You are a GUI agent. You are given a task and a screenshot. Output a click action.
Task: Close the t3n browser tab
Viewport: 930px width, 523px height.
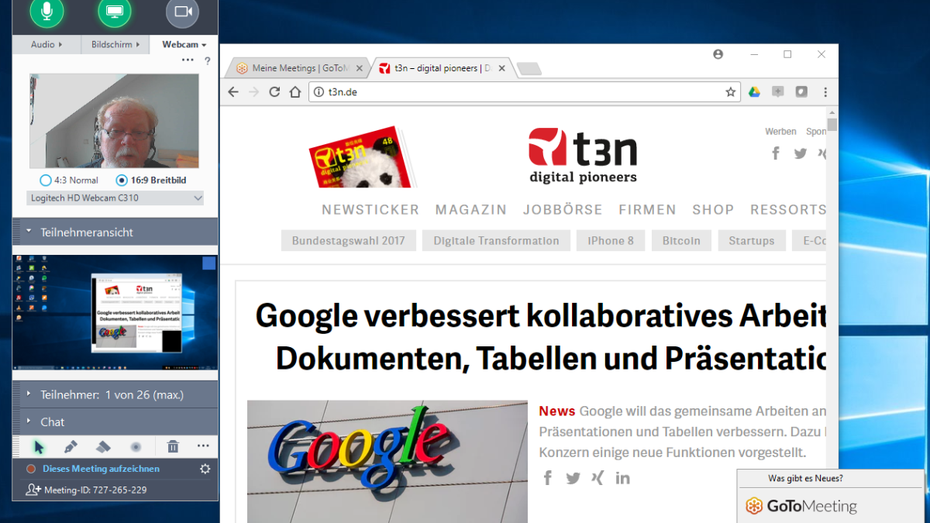pyautogui.click(x=502, y=68)
